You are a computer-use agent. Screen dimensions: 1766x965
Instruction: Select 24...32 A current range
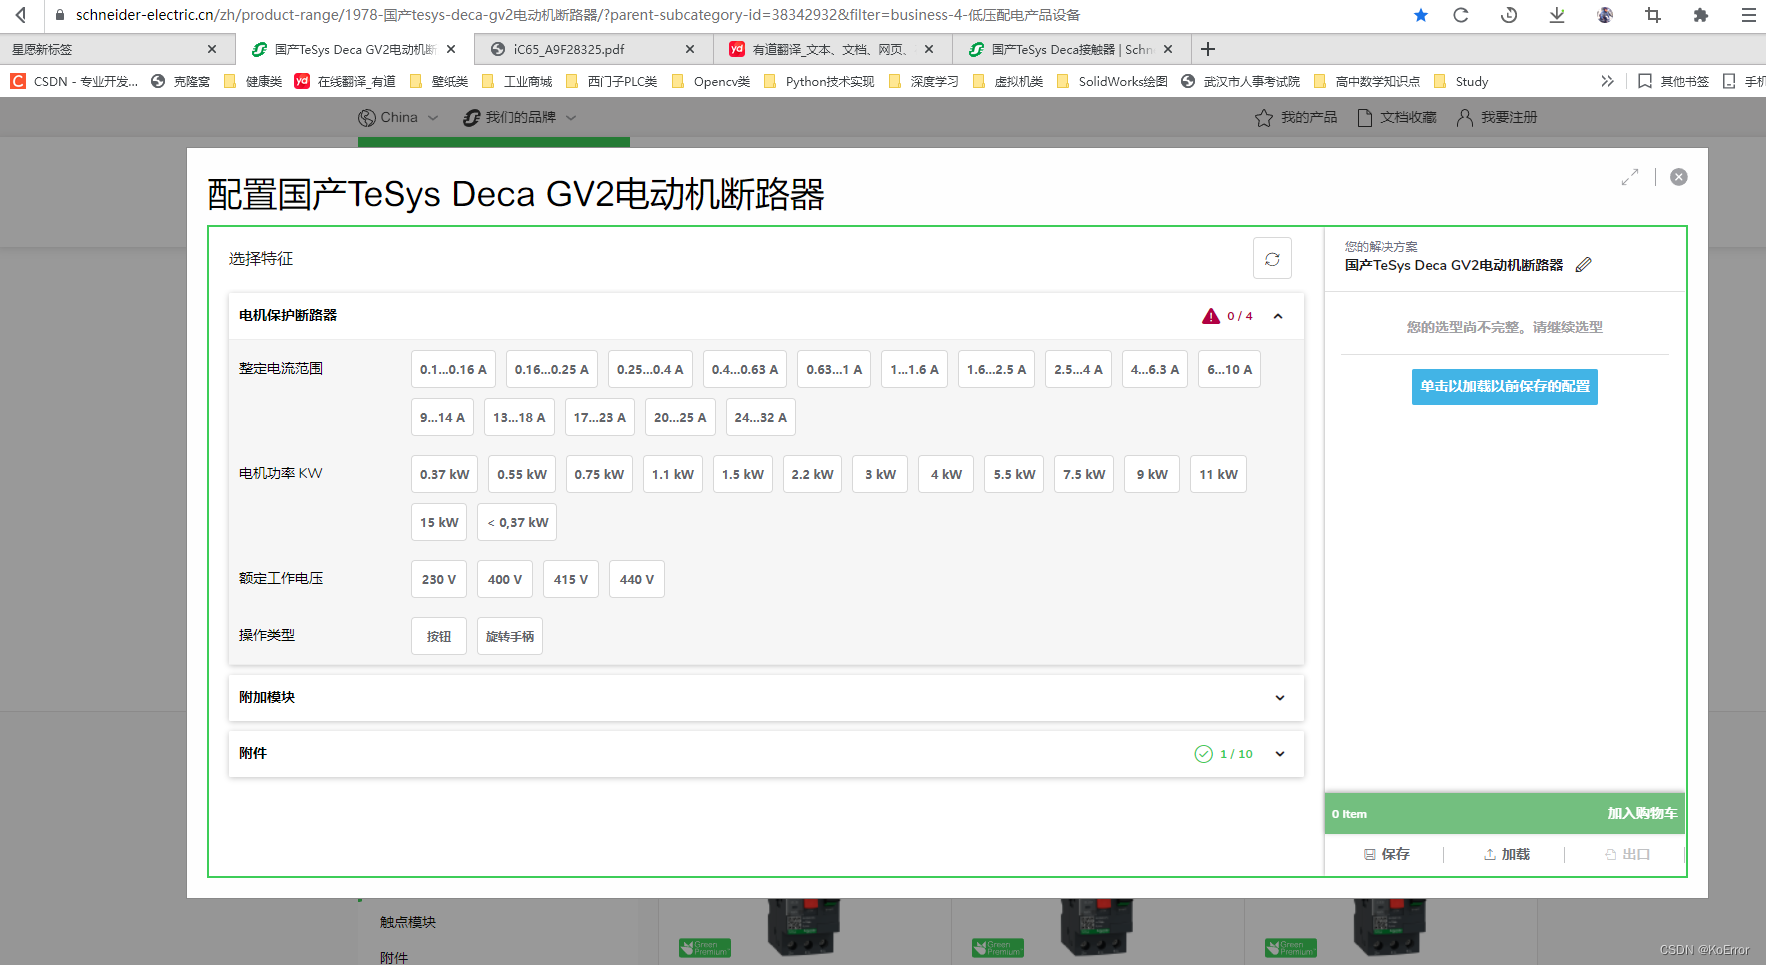pyautogui.click(x=760, y=417)
